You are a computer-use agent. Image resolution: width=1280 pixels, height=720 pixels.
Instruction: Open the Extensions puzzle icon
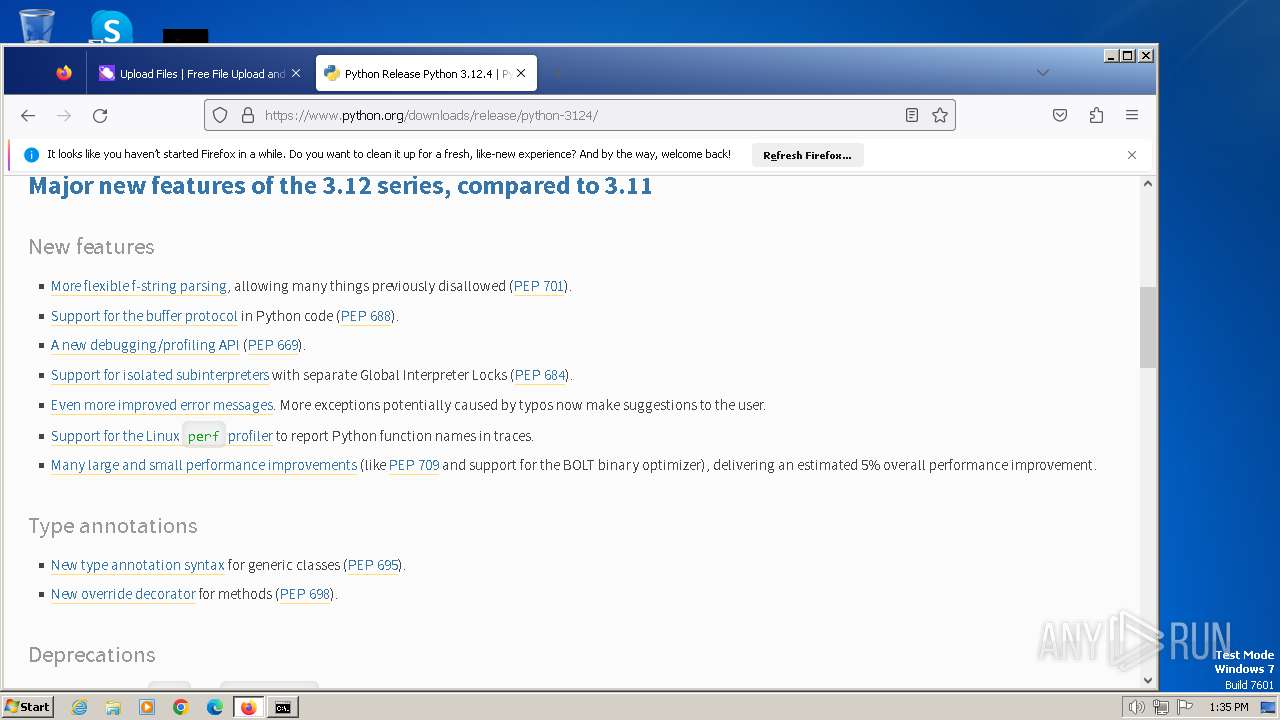(x=1096, y=115)
